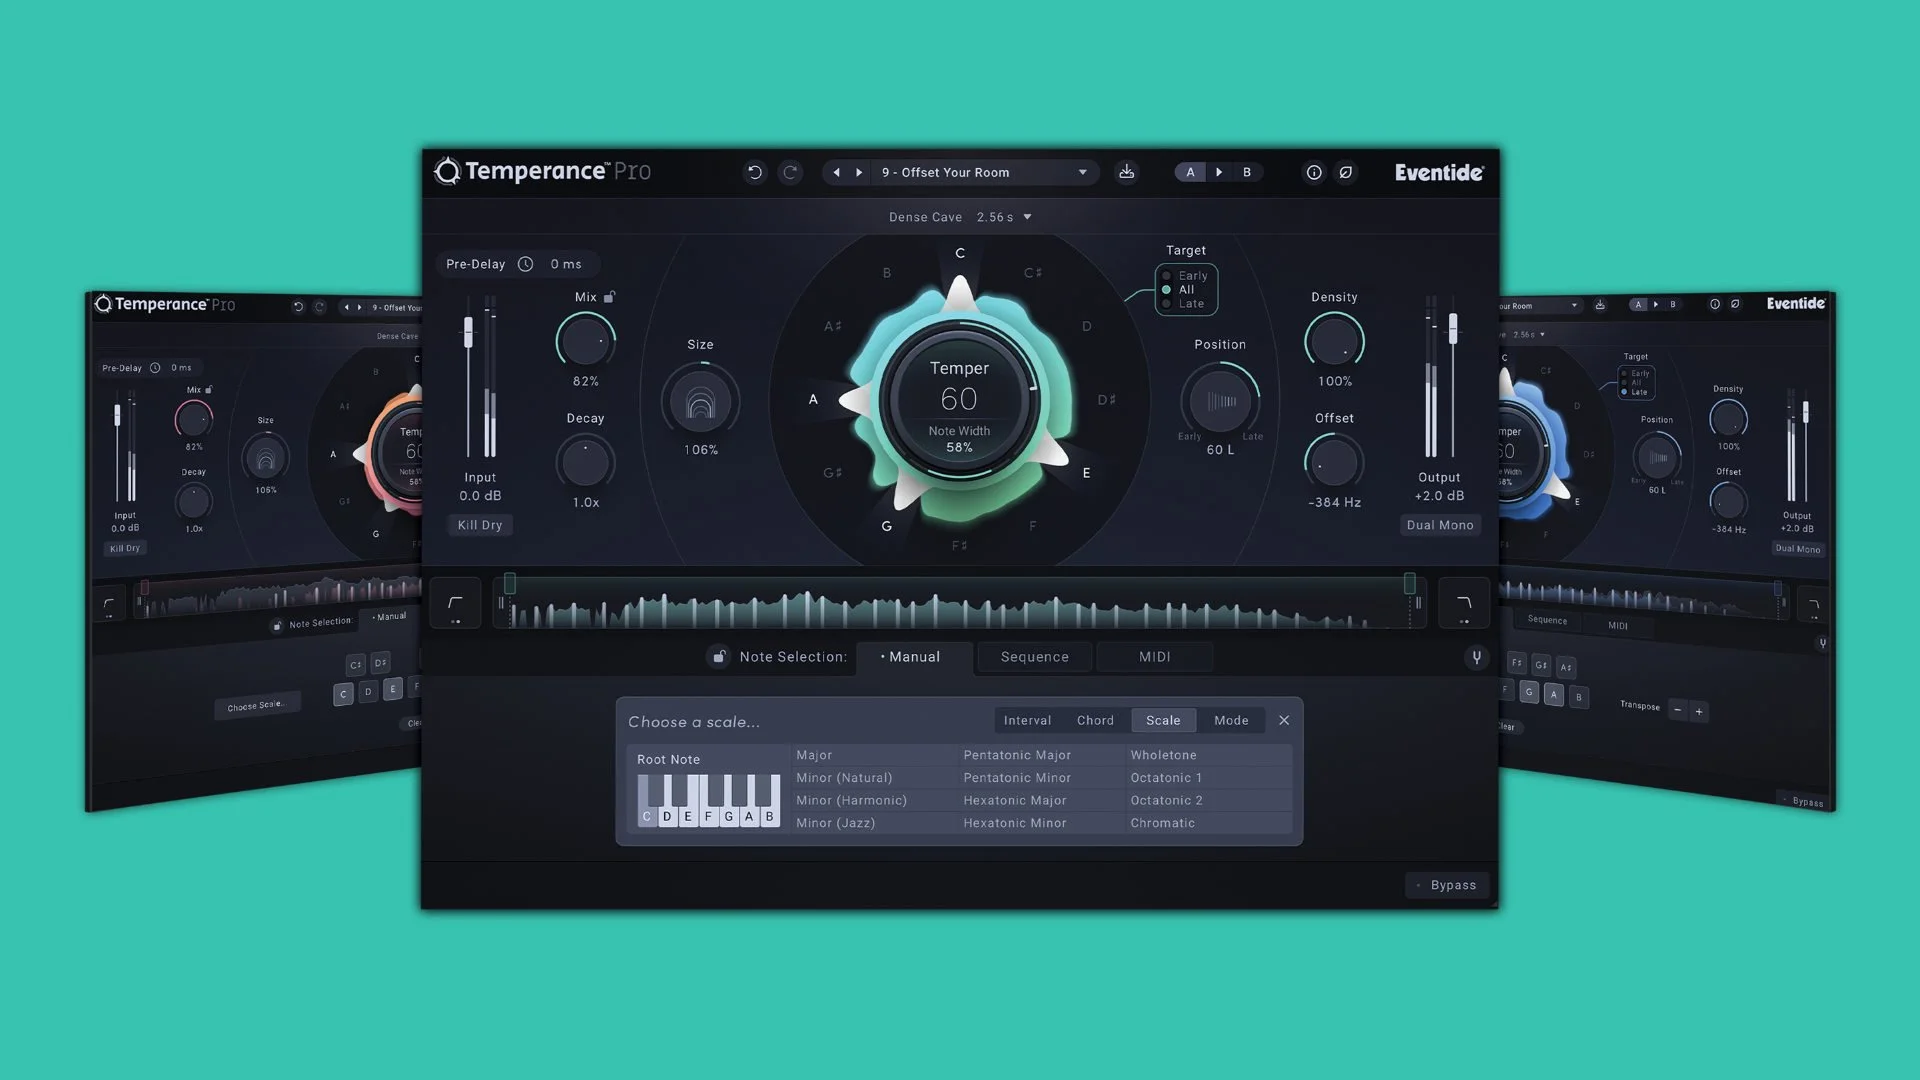Switch to the Chord tab
Screen dimensions: 1920x1080
(x=1095, y=720)
